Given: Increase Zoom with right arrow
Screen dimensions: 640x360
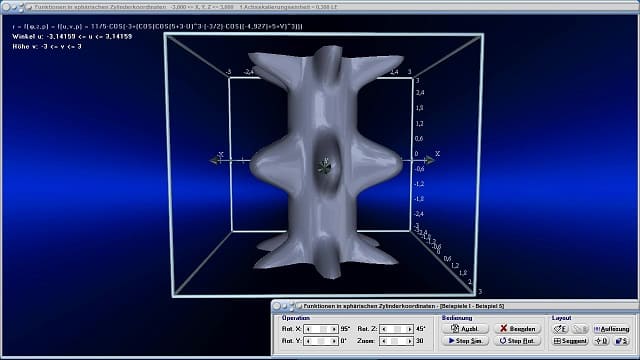Looking at the screenshot, I should tap(409, 341).
